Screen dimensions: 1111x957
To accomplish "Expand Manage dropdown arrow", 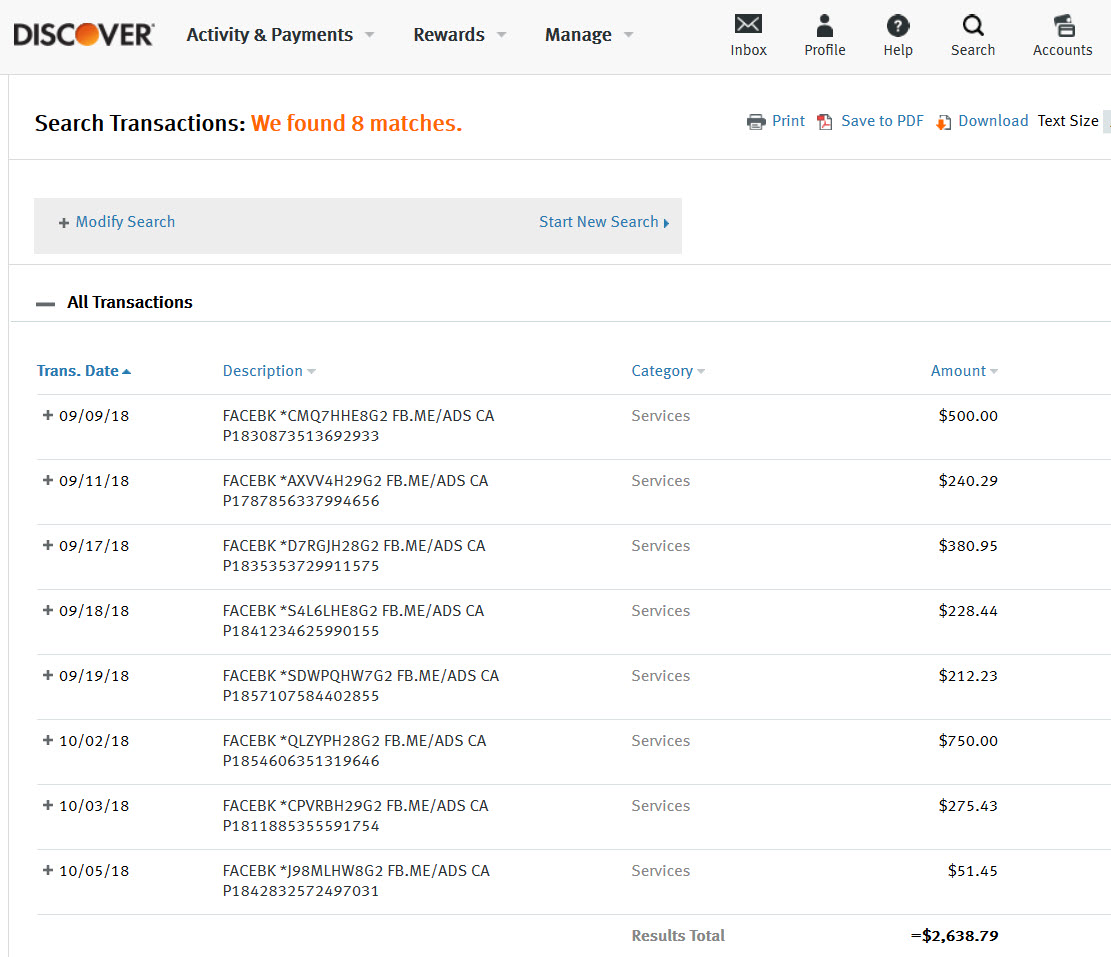I will [x=628, y=35].
